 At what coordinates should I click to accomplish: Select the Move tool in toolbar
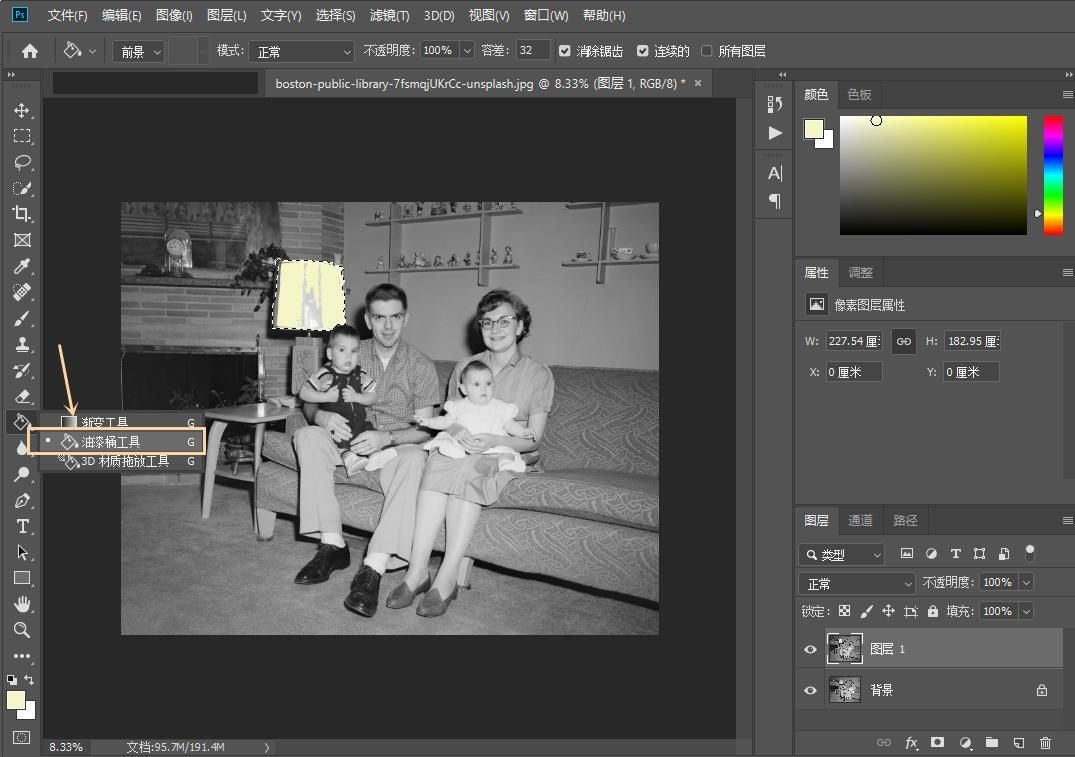(x=21, y=110)
